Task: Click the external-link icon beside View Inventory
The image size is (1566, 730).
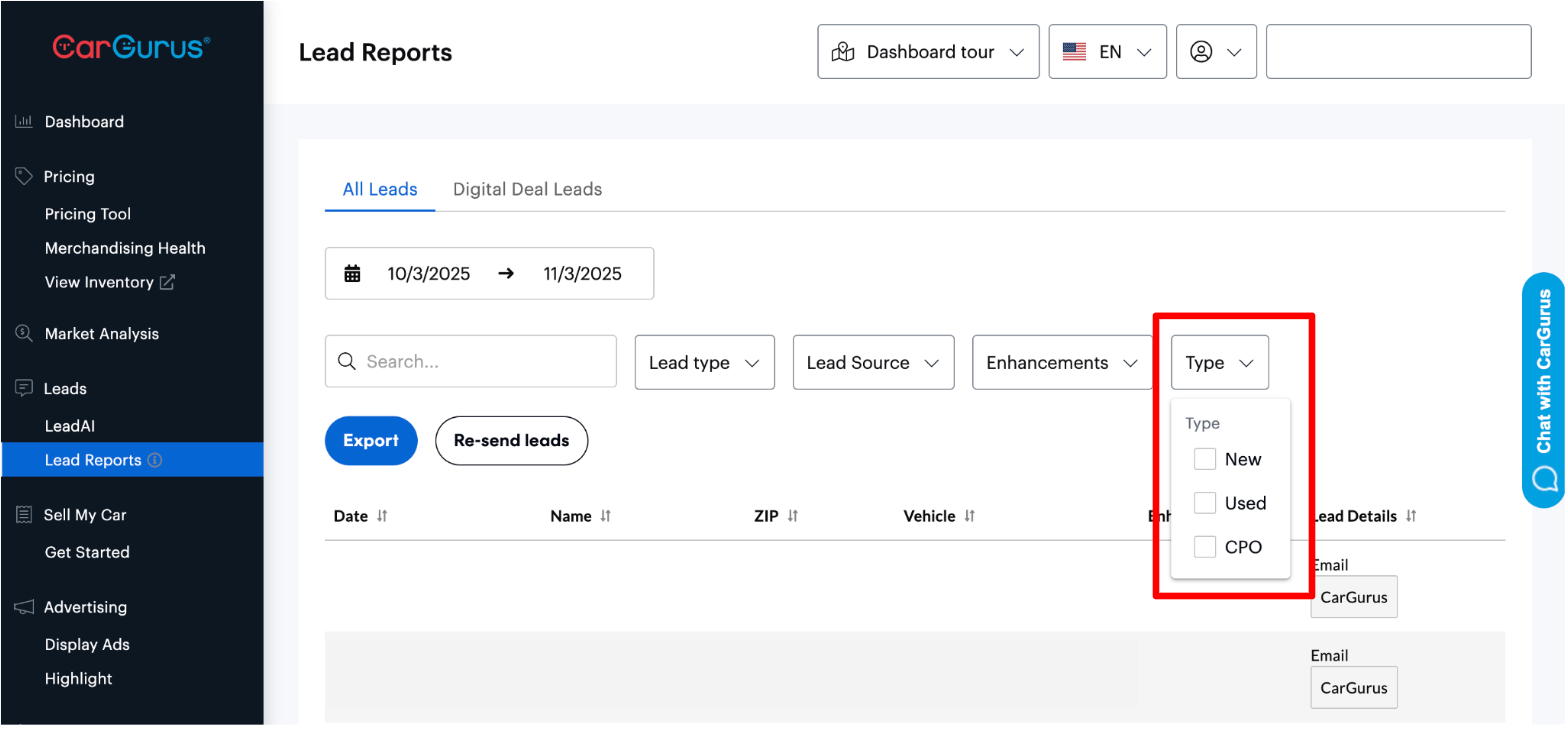Action: click(167, 282)
